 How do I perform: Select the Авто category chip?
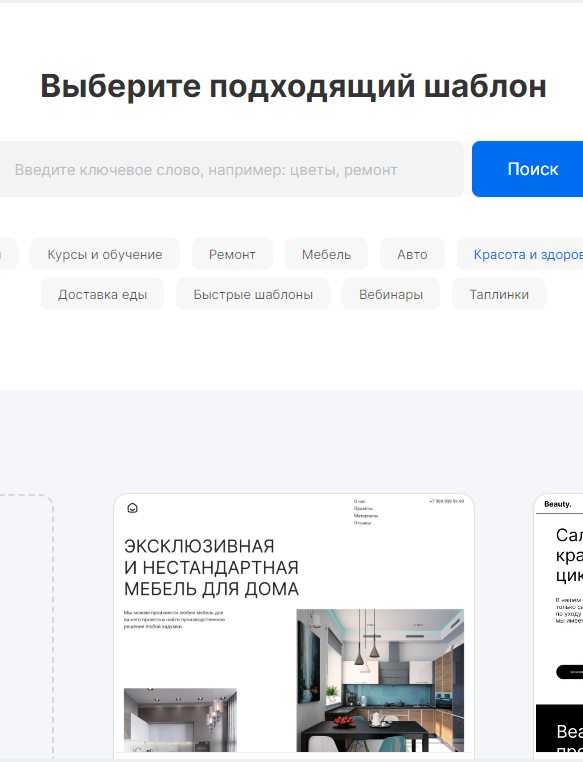412,254
